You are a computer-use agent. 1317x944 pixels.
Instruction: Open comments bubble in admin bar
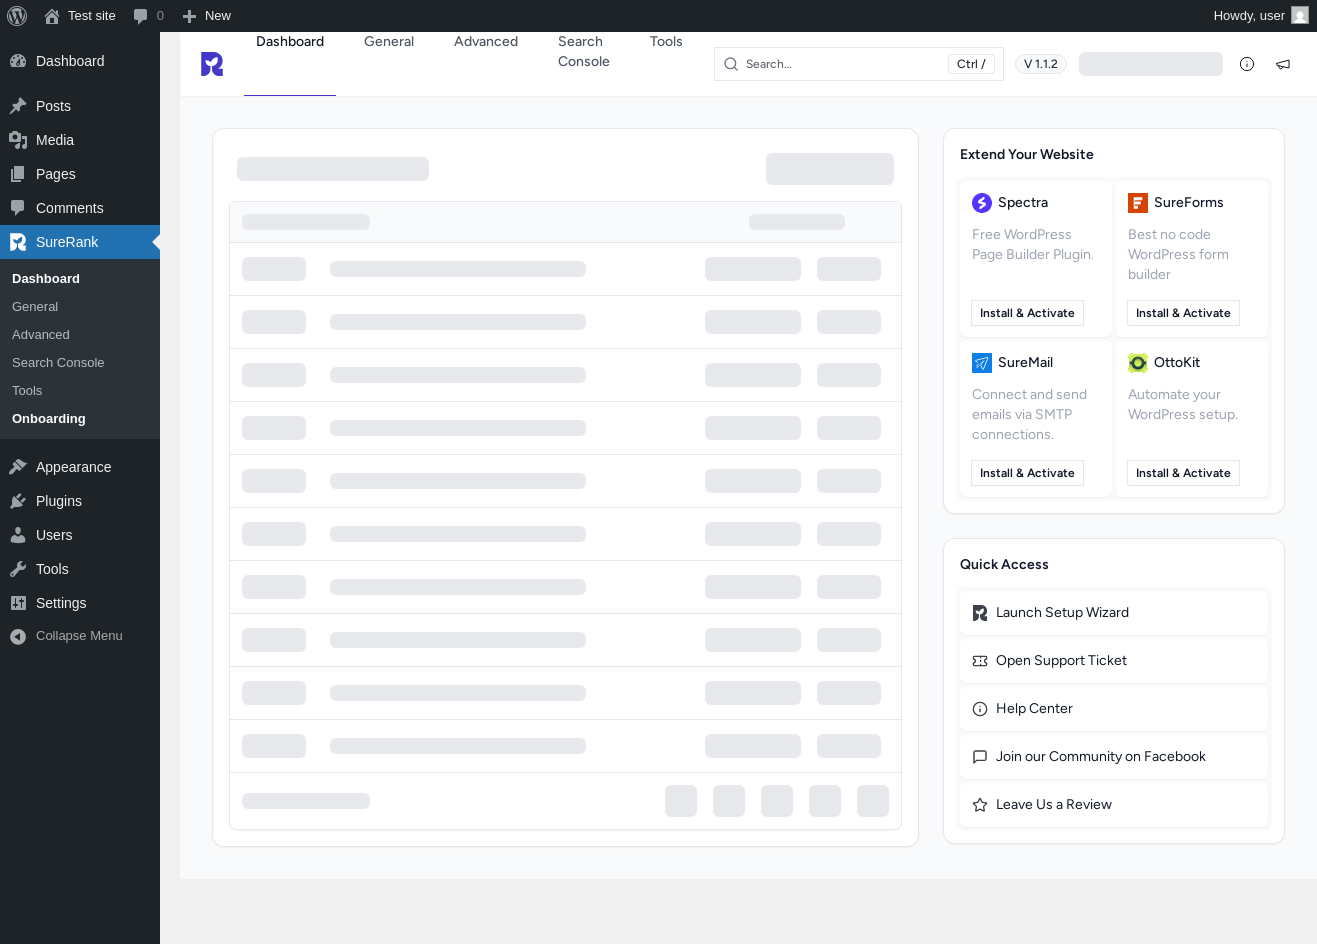pos(148,16)
